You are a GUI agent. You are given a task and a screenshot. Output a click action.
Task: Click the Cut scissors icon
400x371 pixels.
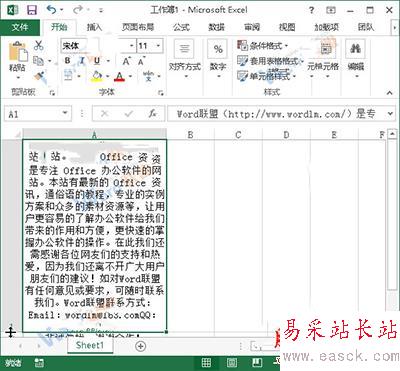(x=39, y=45)
